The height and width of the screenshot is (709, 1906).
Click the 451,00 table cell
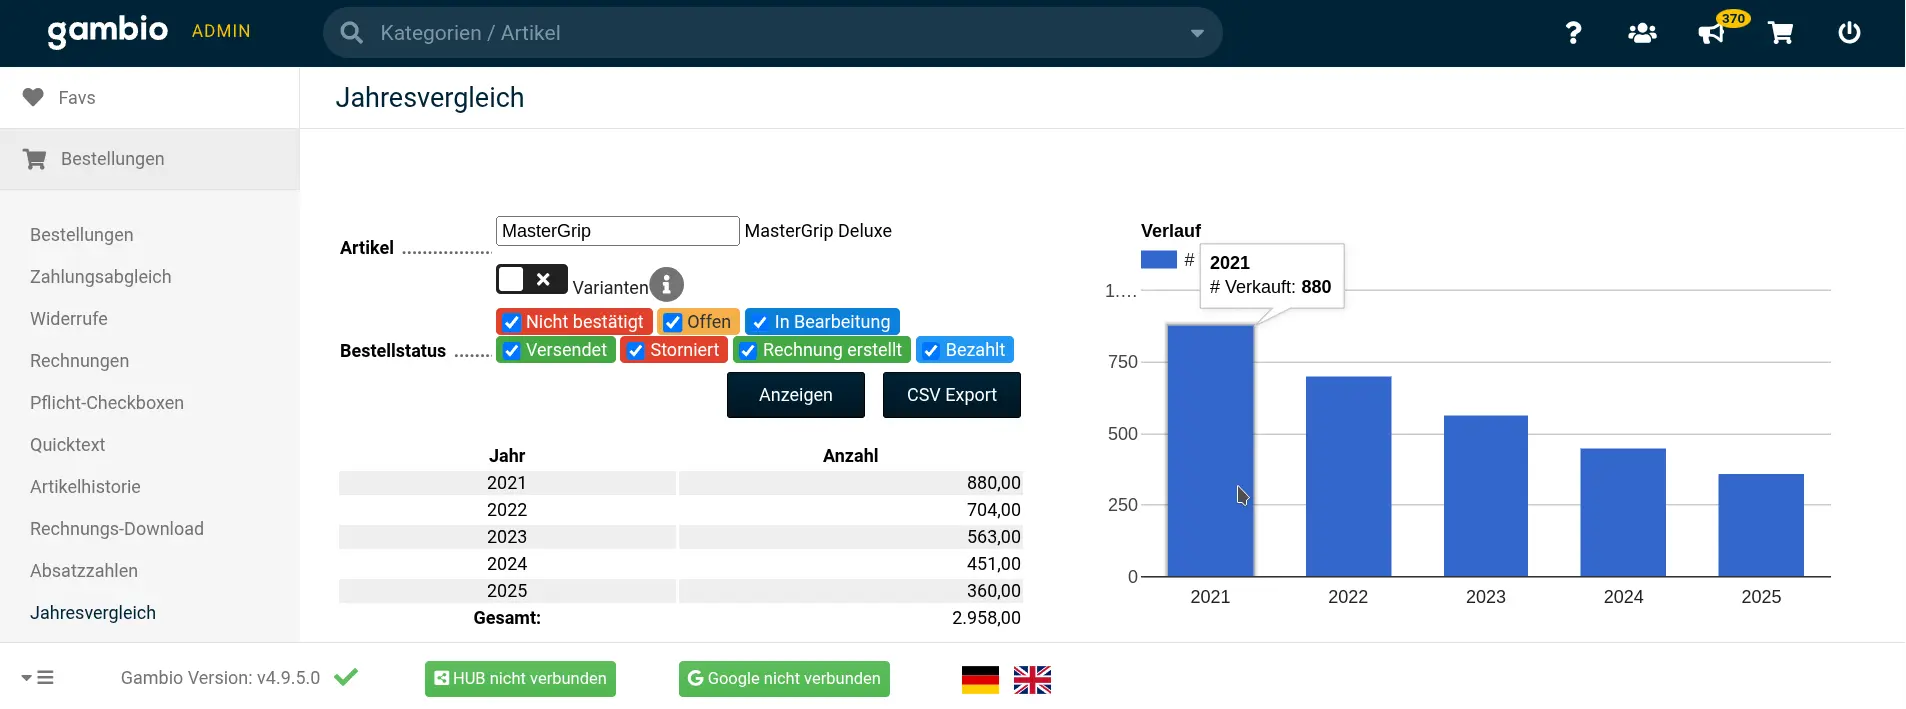pyautogui.click(x=851, y=564)
